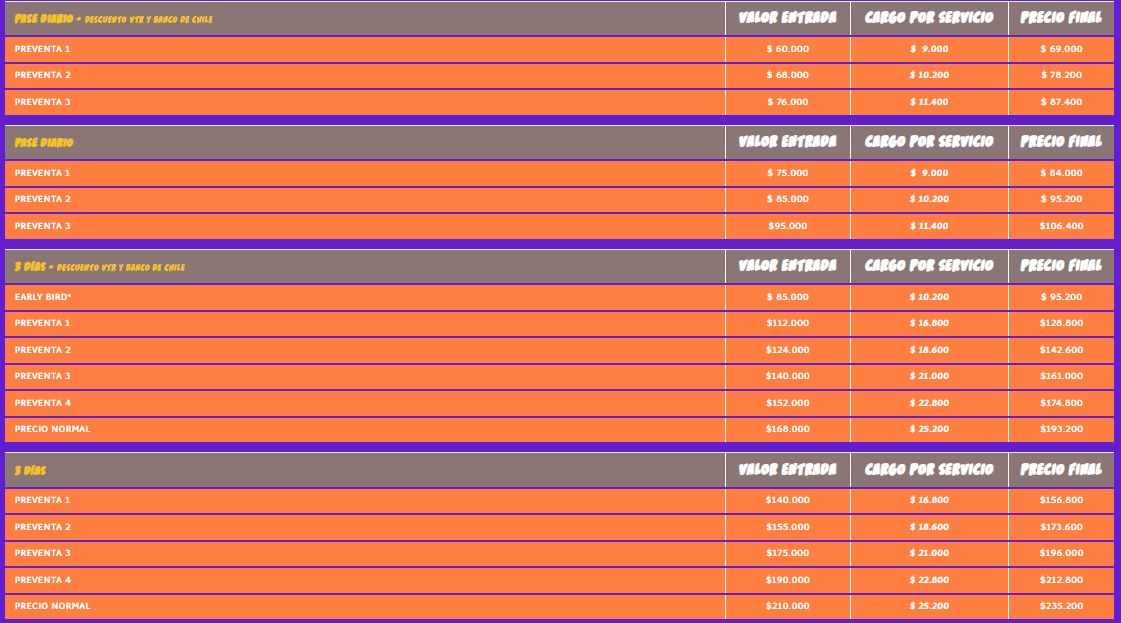
Task: Click the $168.000 normal price value
Action: coord(787,429)
